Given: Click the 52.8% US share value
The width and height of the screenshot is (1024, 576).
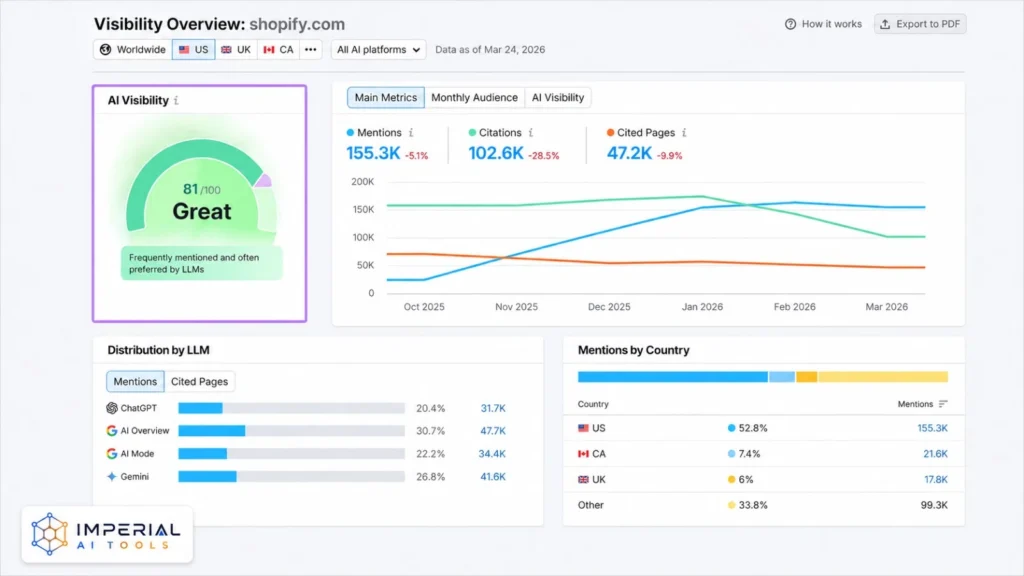Looking at the screenshot, I should [x=753, y=428].
